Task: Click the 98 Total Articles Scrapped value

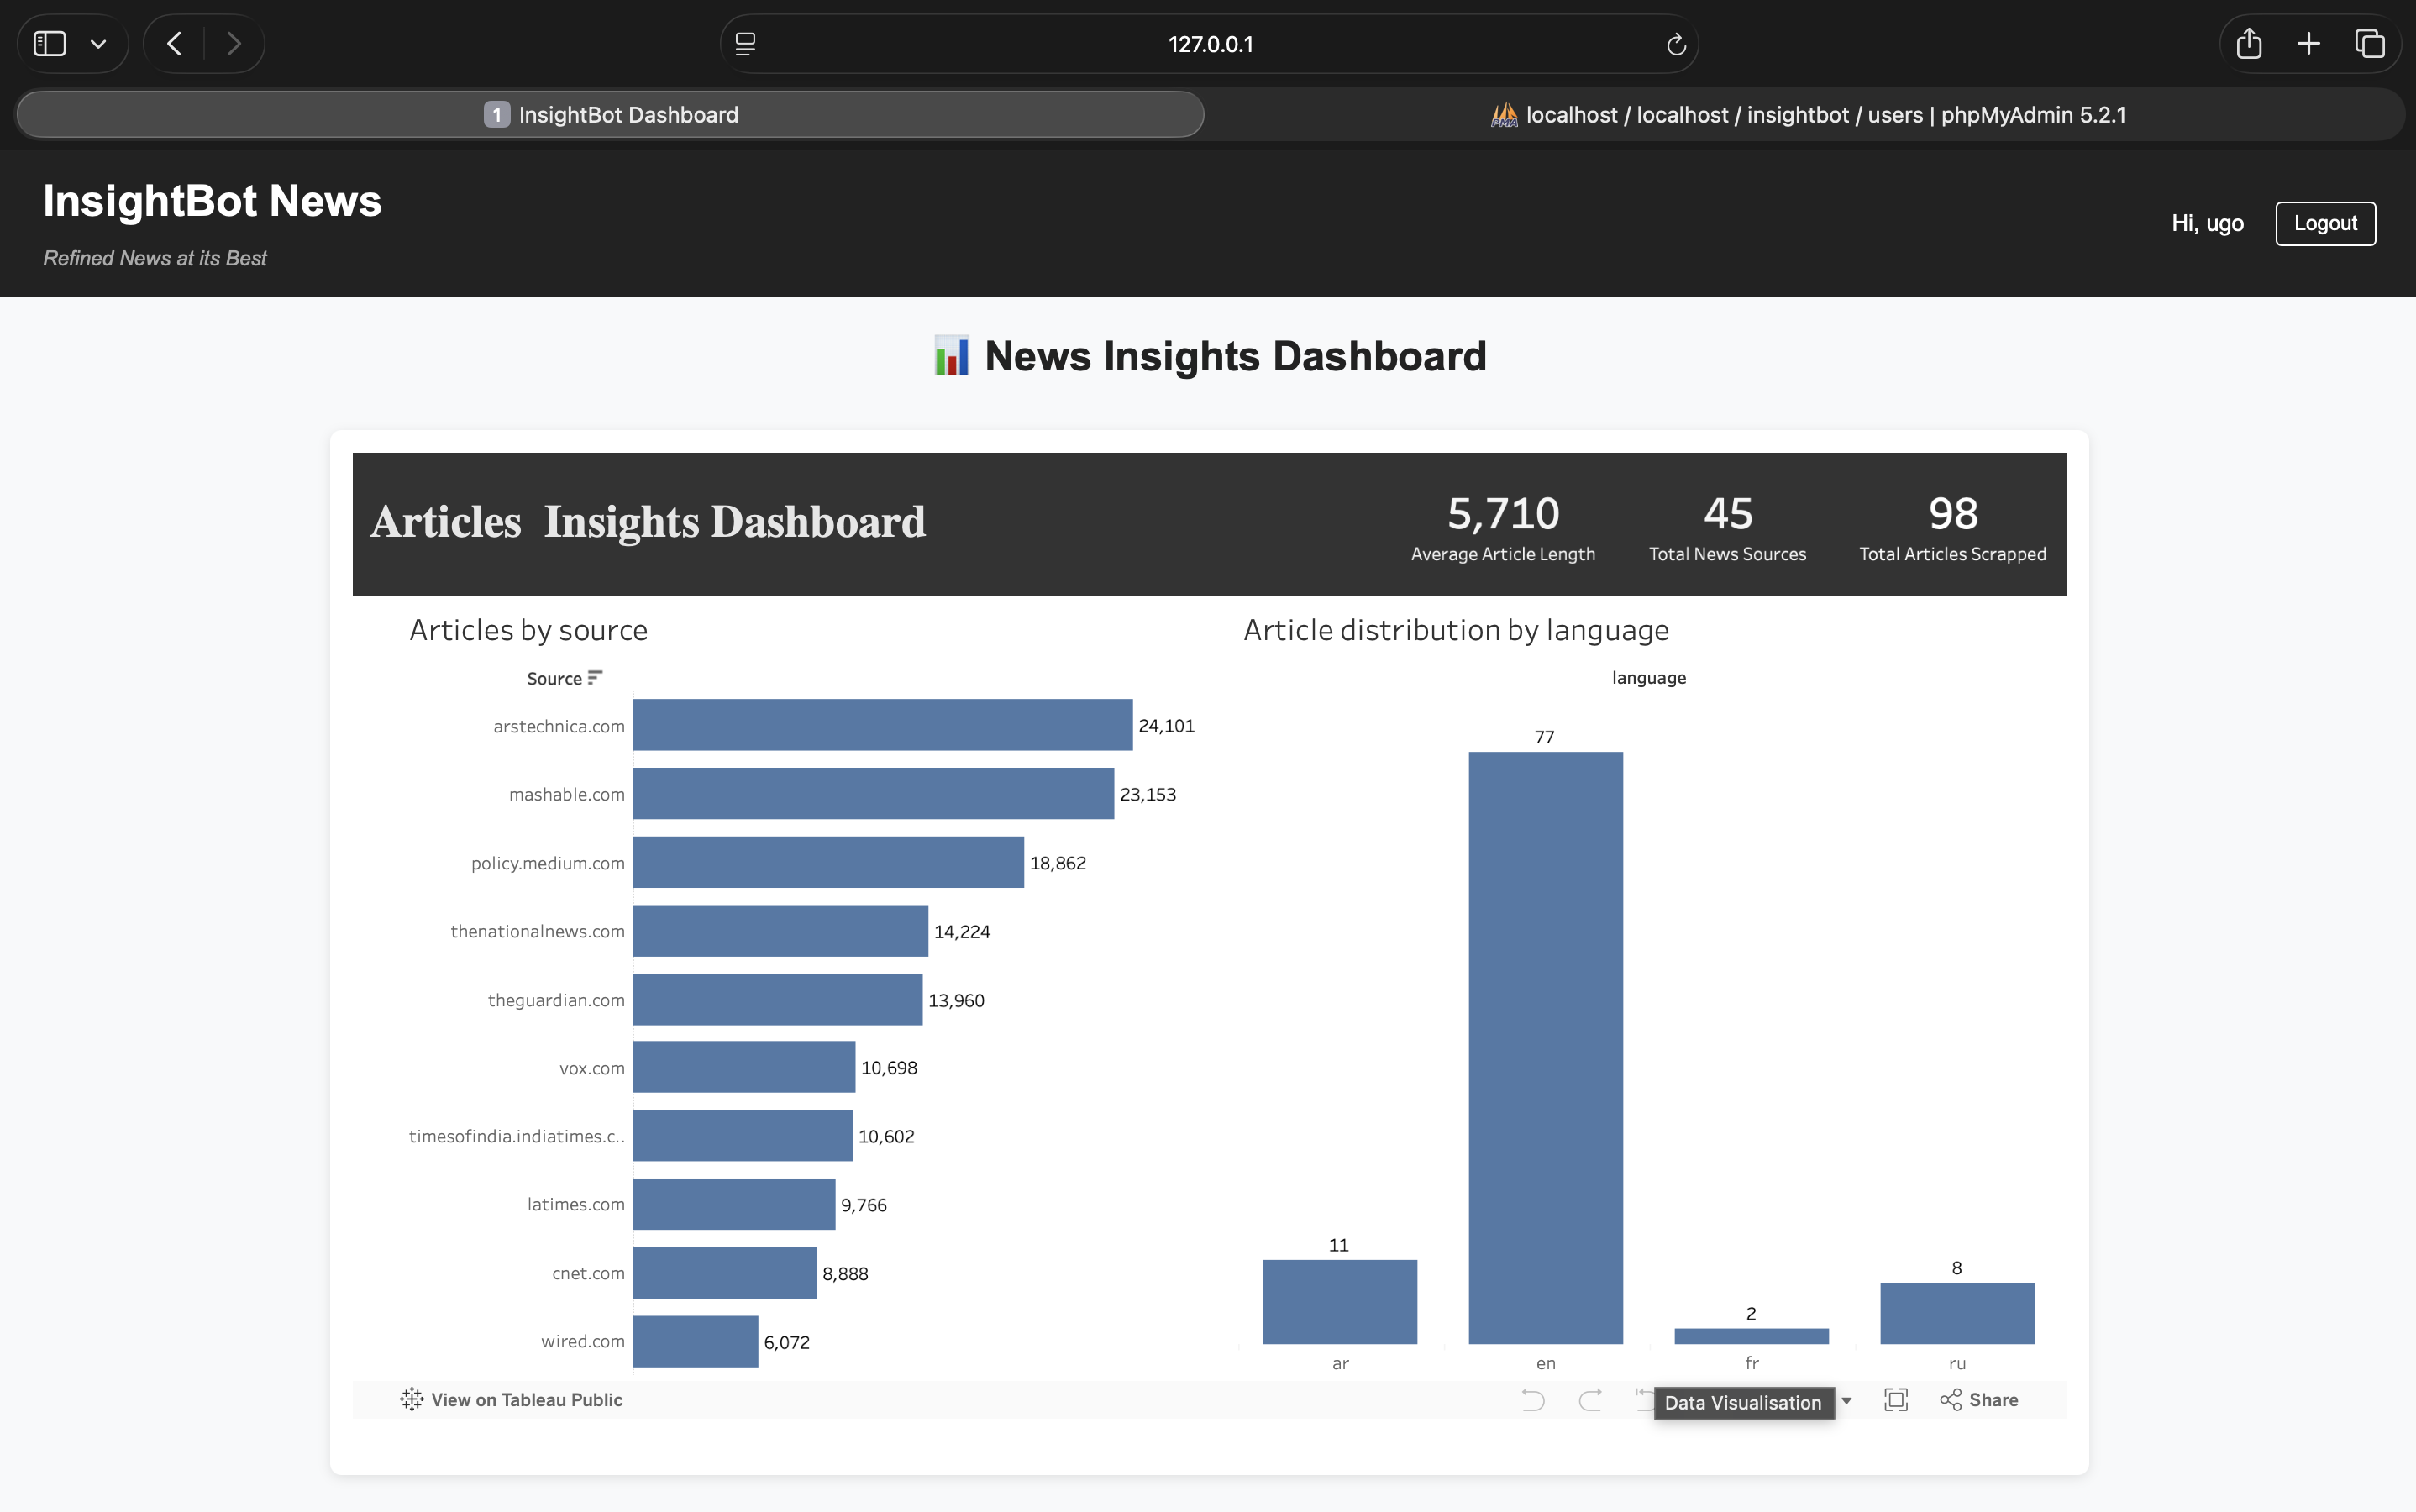Action: tap(1953, 514)
